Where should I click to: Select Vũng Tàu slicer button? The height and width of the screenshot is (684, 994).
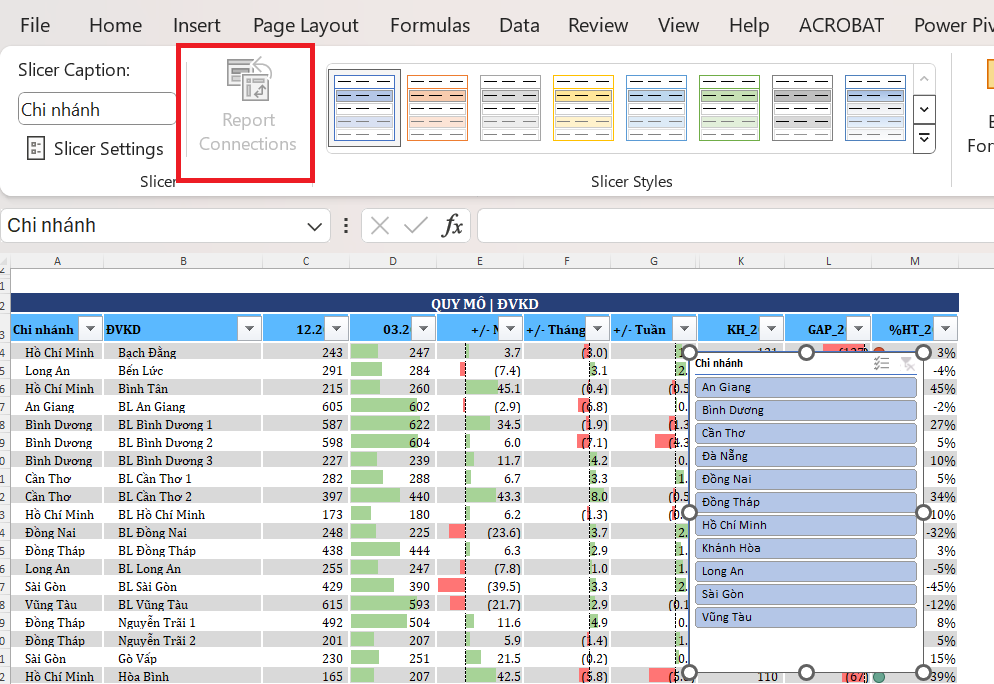(805, 617)
